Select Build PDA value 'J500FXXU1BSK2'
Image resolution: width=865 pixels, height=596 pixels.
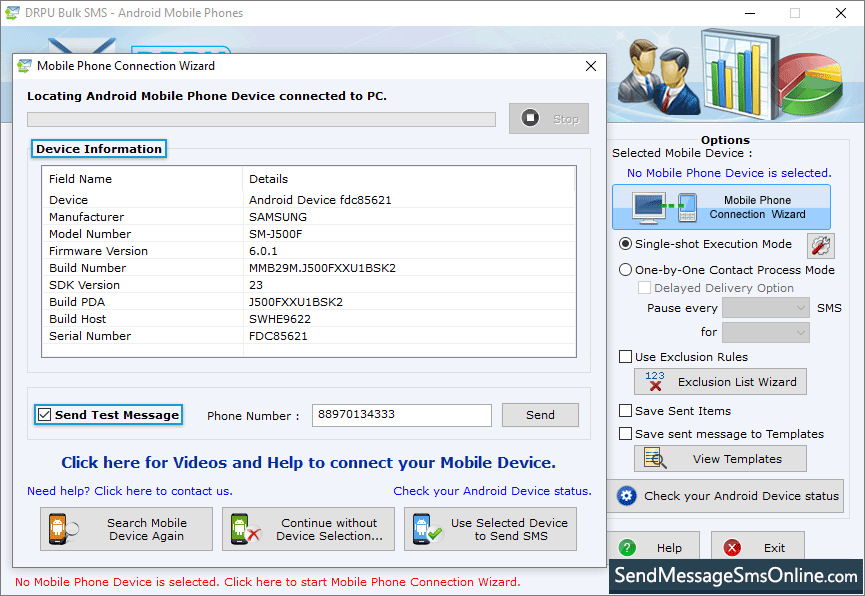296,302
